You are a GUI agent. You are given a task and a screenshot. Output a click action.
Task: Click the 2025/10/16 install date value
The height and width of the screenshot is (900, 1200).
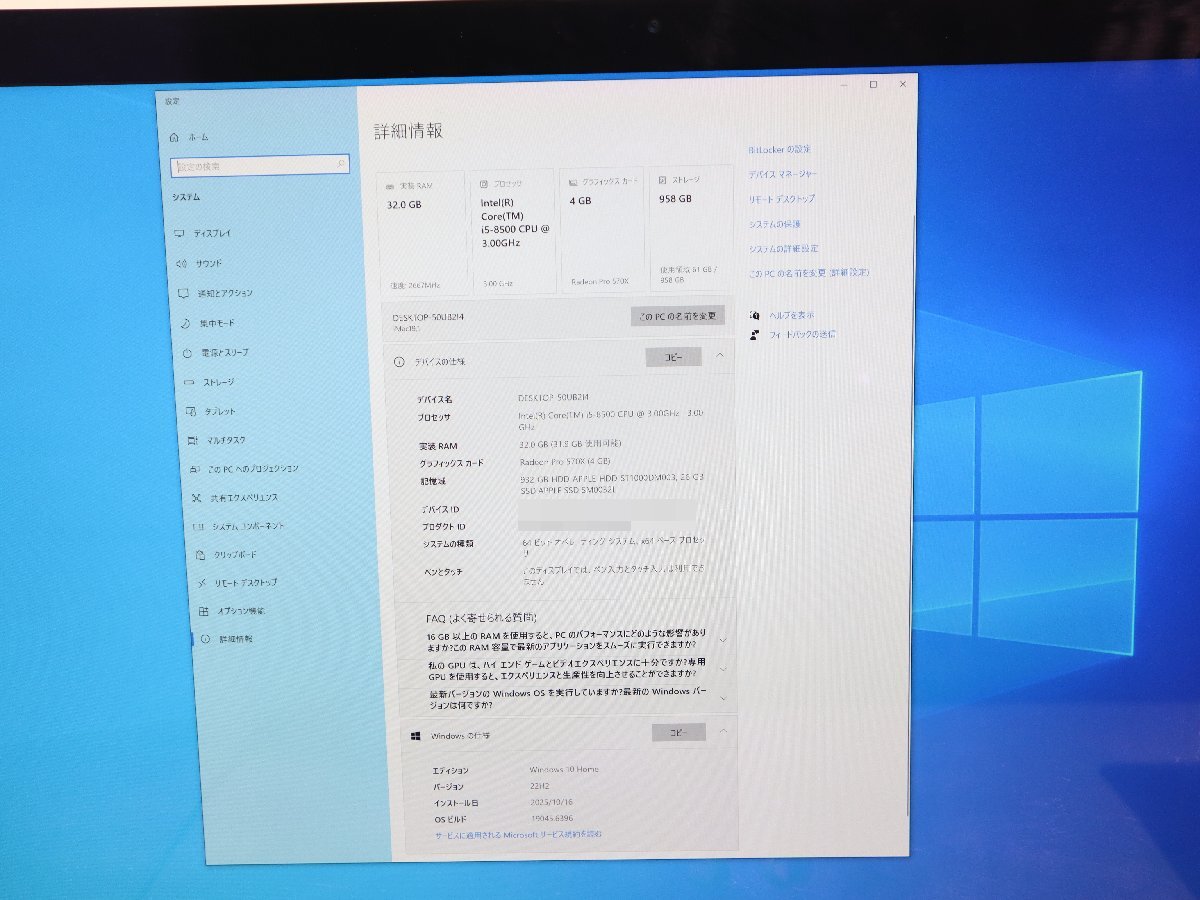(549, 803)
